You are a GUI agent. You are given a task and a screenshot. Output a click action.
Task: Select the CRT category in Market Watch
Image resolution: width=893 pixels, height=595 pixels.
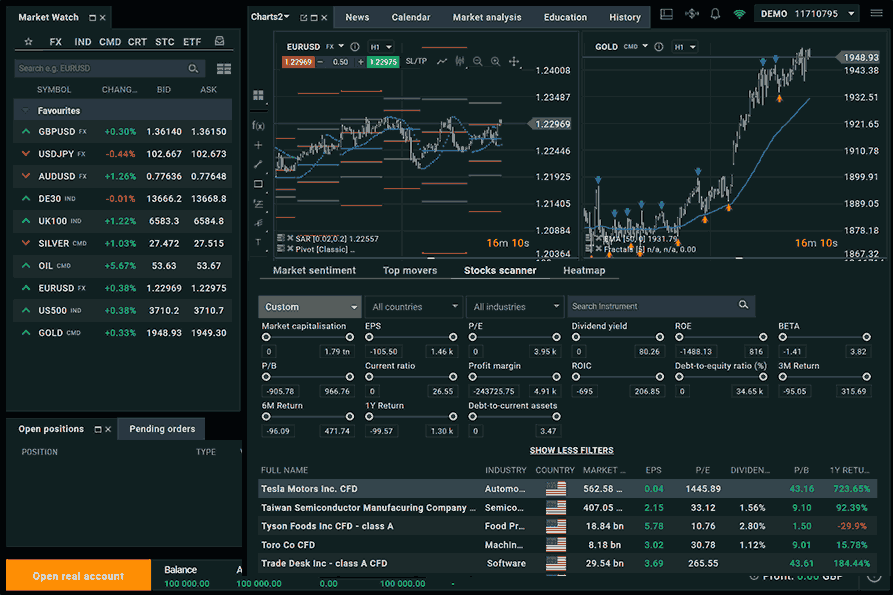coord(137,42)
